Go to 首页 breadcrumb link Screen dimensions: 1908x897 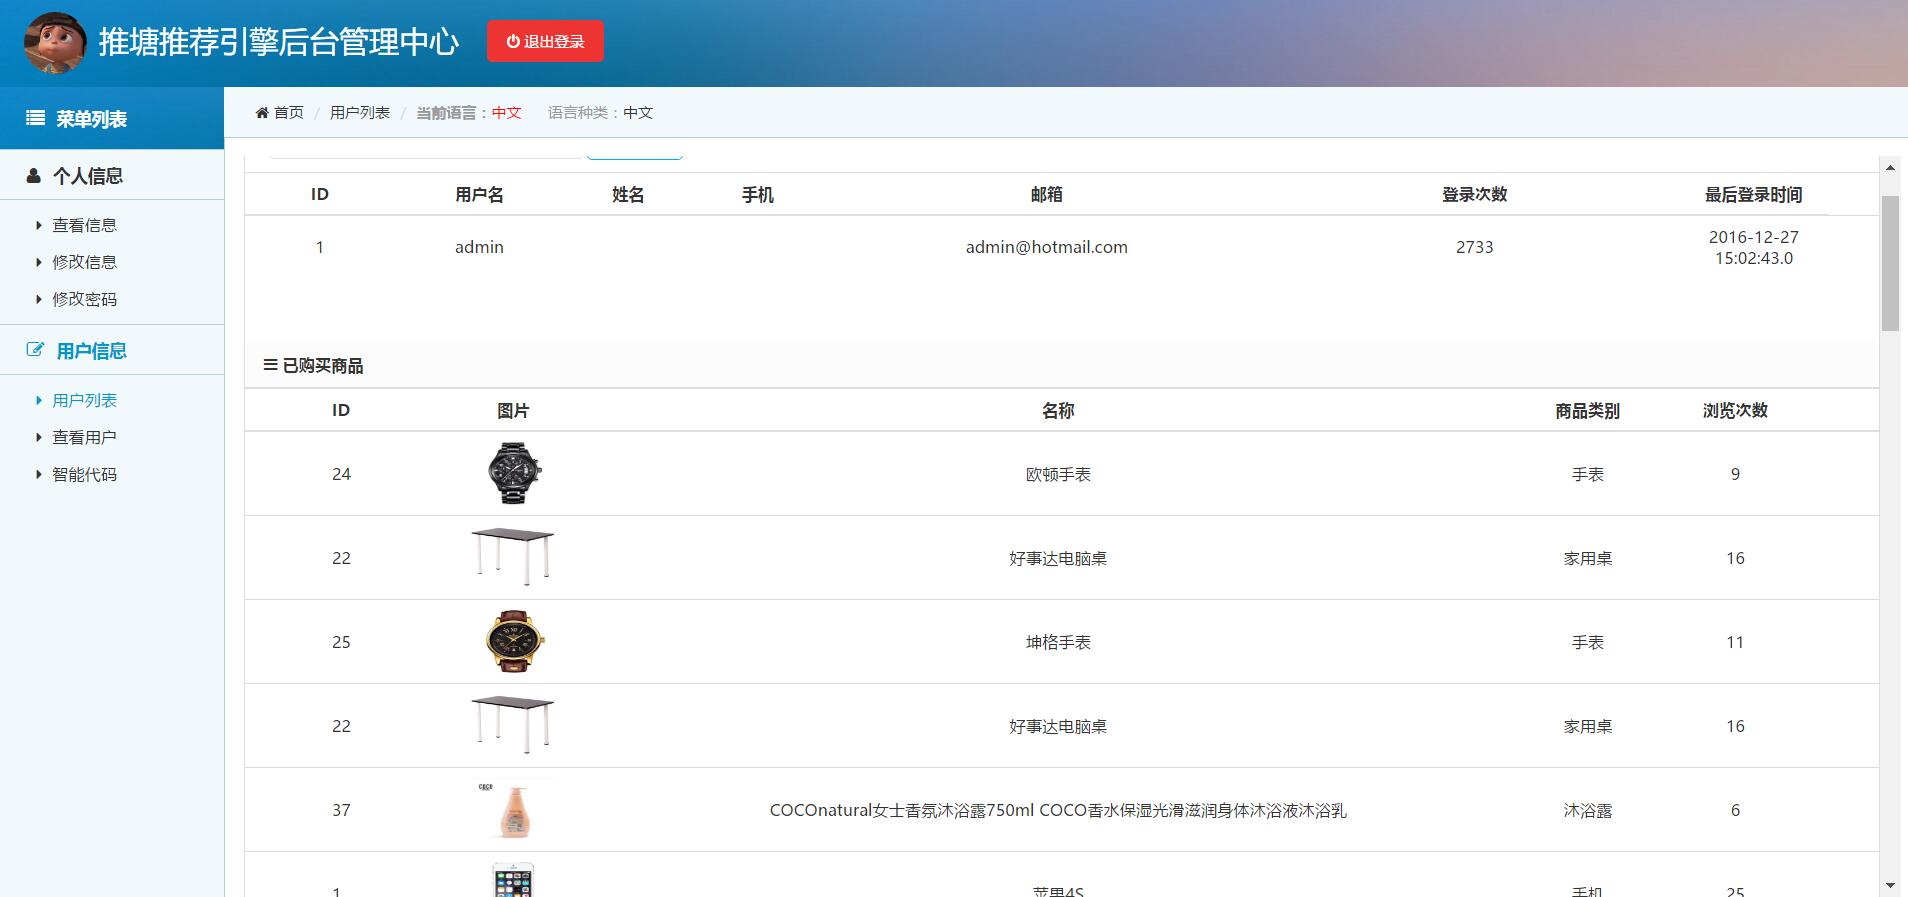click(x=288, y=112)
